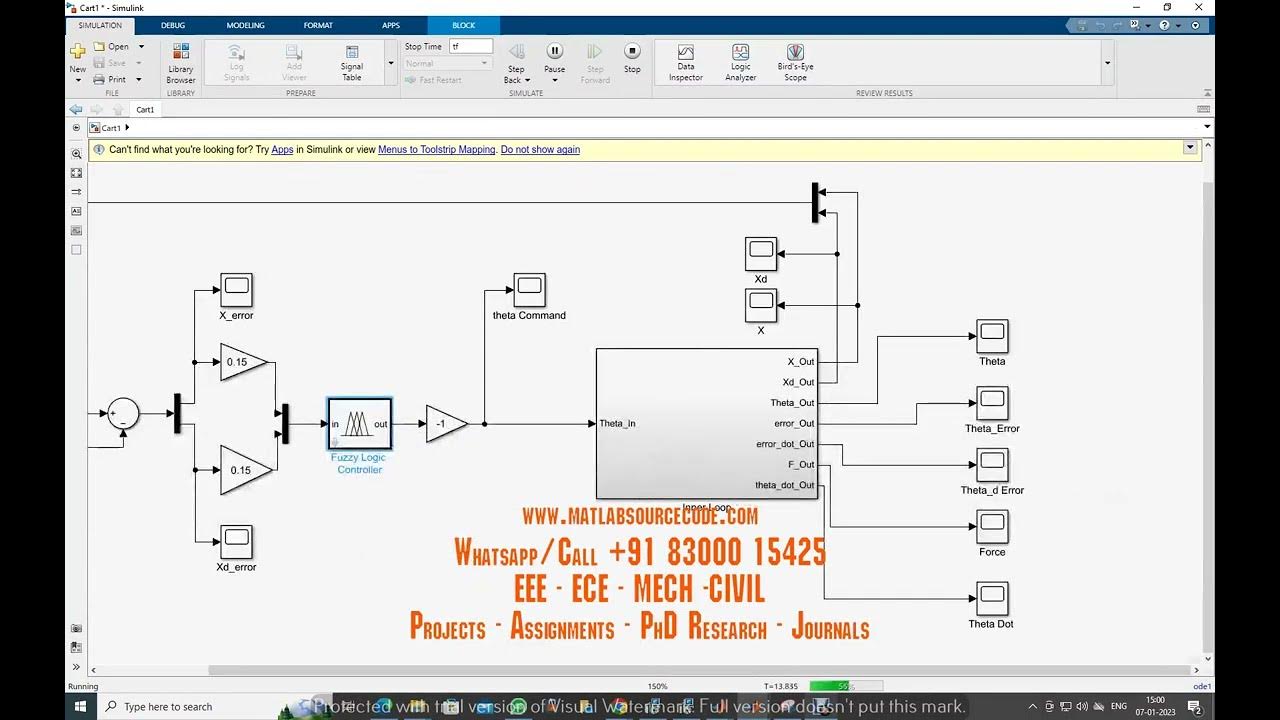Image resolution: width=1280 pixels, height=720 pixels.
Task: Open the Theta Dot scope block
Action: point(992,599)
